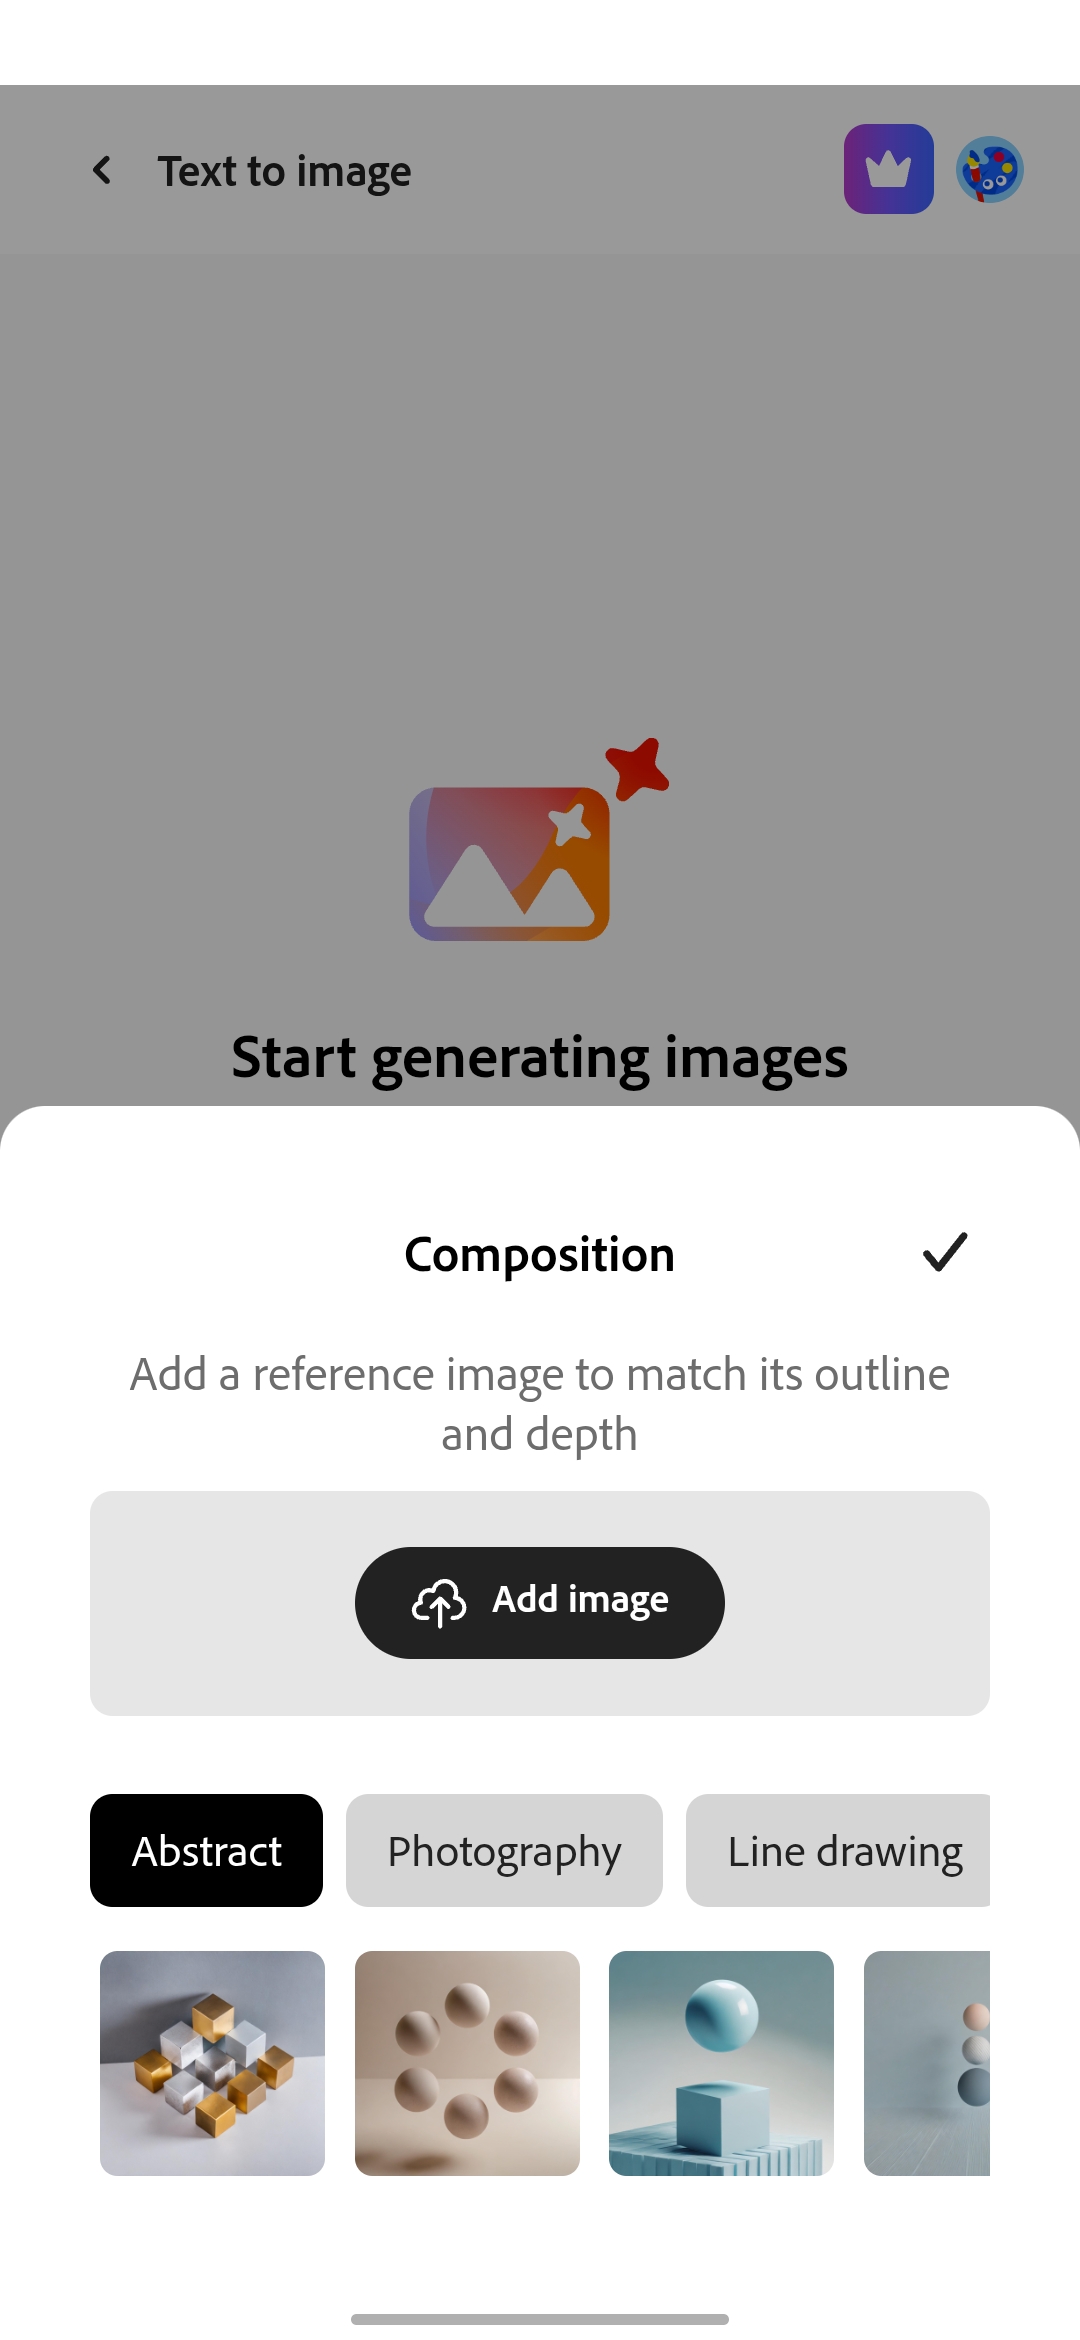Tap the red sparkle star icon
The height and width of the screenshot is (2340, 1080).
637,768
